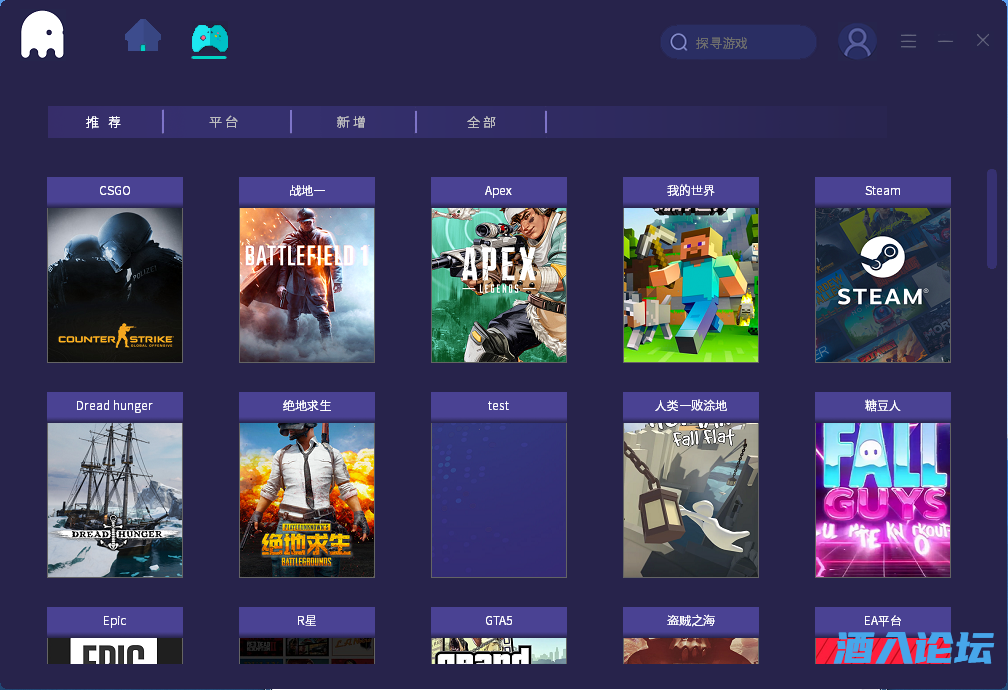The width and height of the screenshot is (1008, 690).
Task: Switch to the 推荐 tab
Action: (104, 122)
